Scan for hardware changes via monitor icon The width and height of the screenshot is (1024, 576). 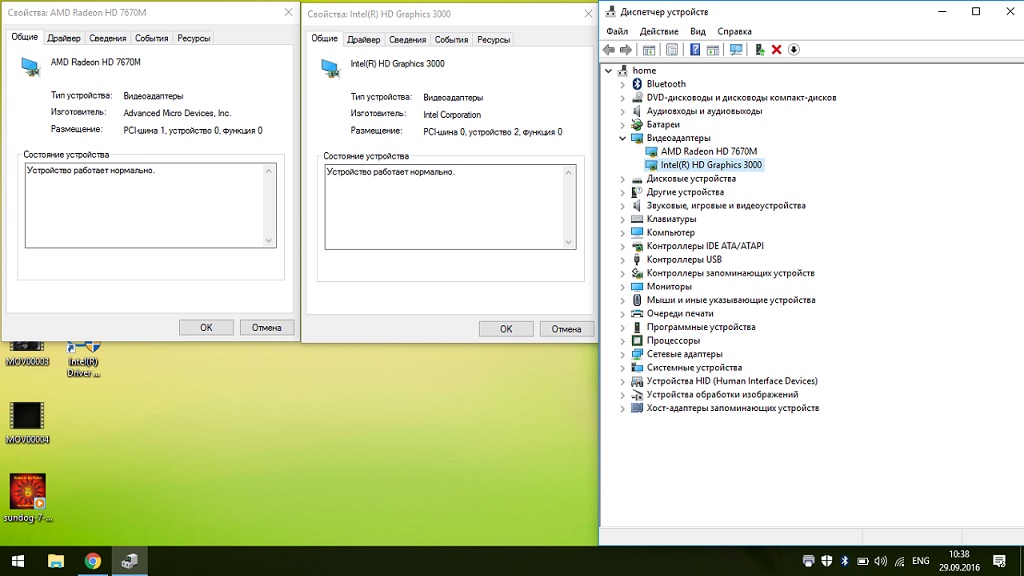click(x=736, y=50)
